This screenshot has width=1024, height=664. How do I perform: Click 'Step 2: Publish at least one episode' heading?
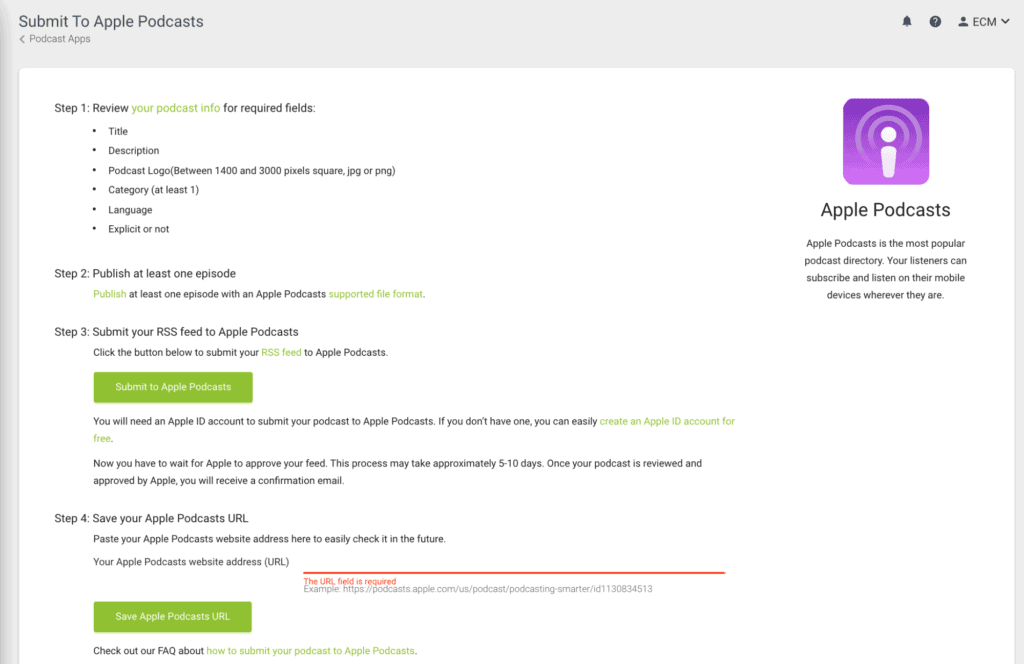pos(145,274)
